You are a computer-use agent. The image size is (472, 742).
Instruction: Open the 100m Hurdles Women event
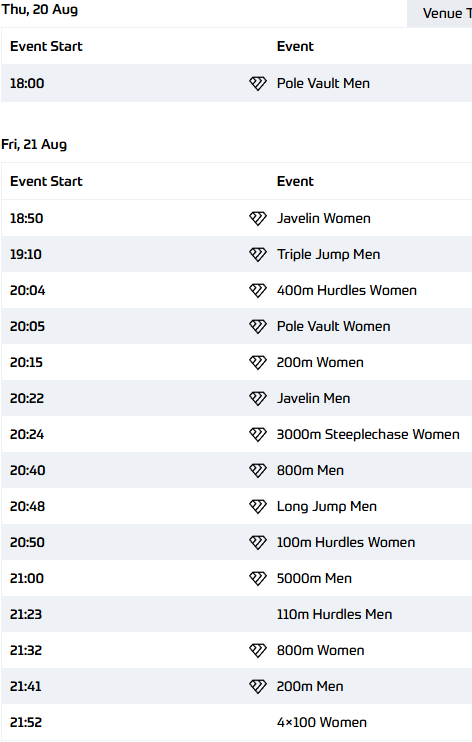click(346, 542)
